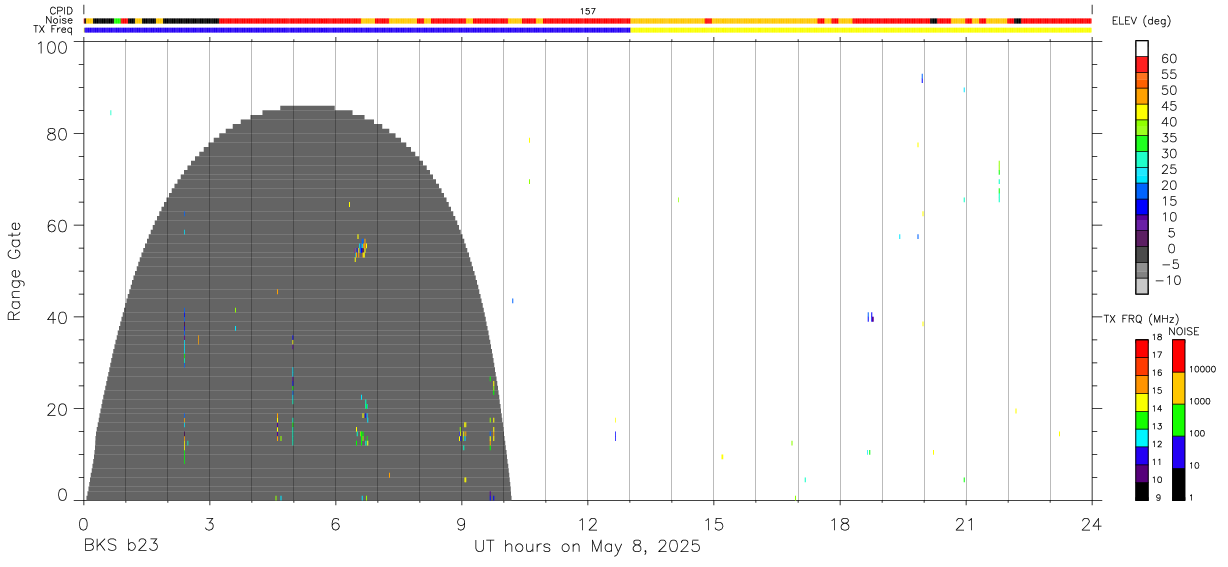The height and width of the screenshot is (567, 1228).
Task: Click the black Noise strip segment near 2-3 UT
Action: tap(191, 20)
